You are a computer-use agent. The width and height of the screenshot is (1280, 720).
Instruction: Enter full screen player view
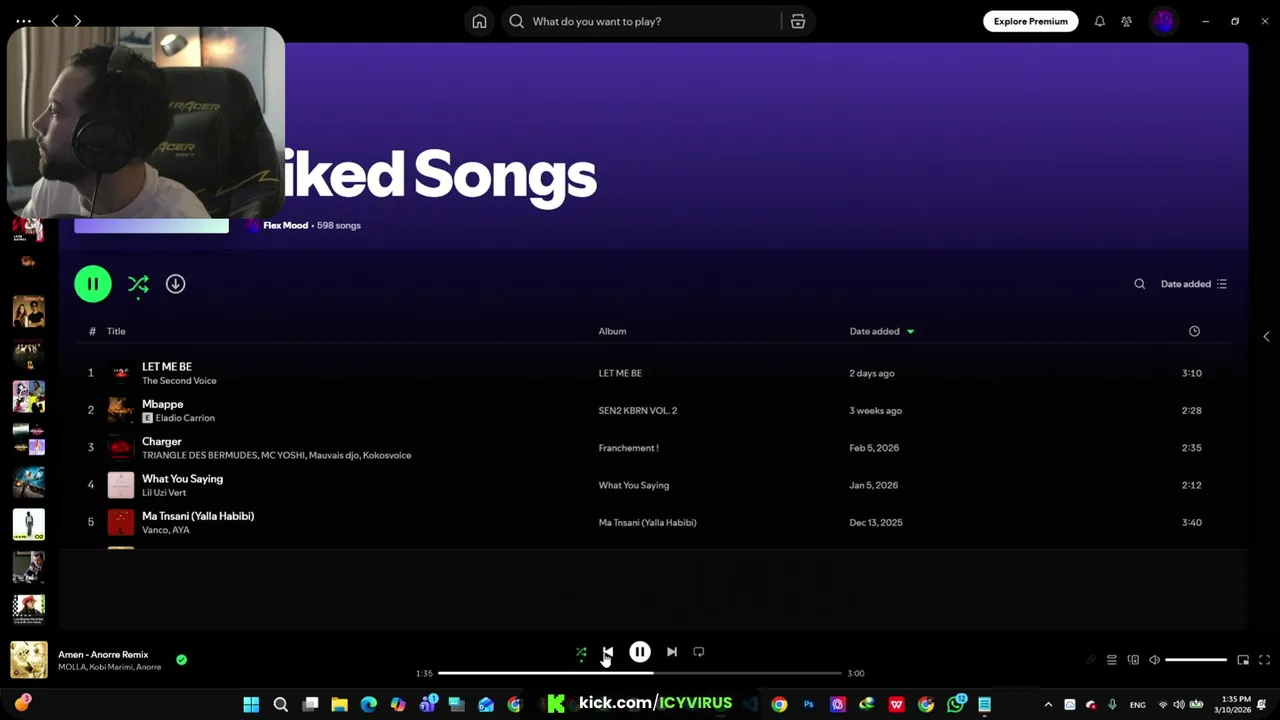1264,660
